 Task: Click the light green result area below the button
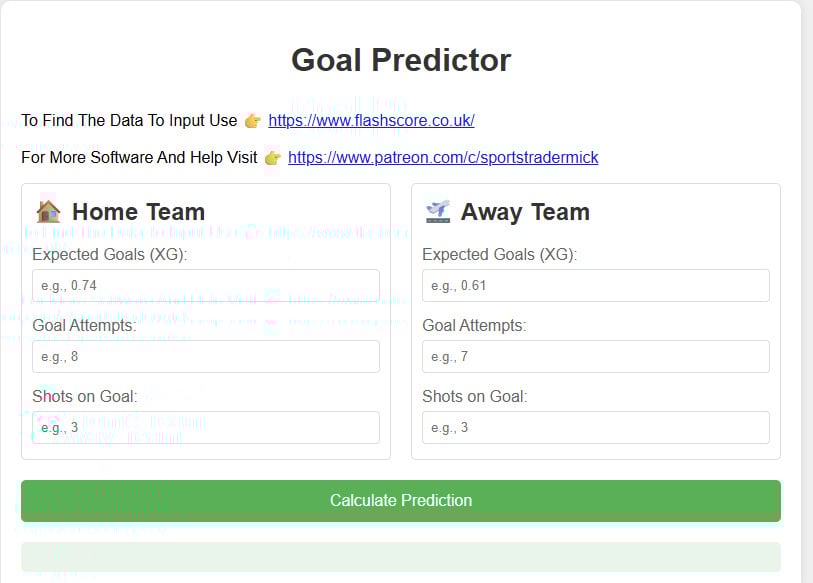[x=401, y=557]
